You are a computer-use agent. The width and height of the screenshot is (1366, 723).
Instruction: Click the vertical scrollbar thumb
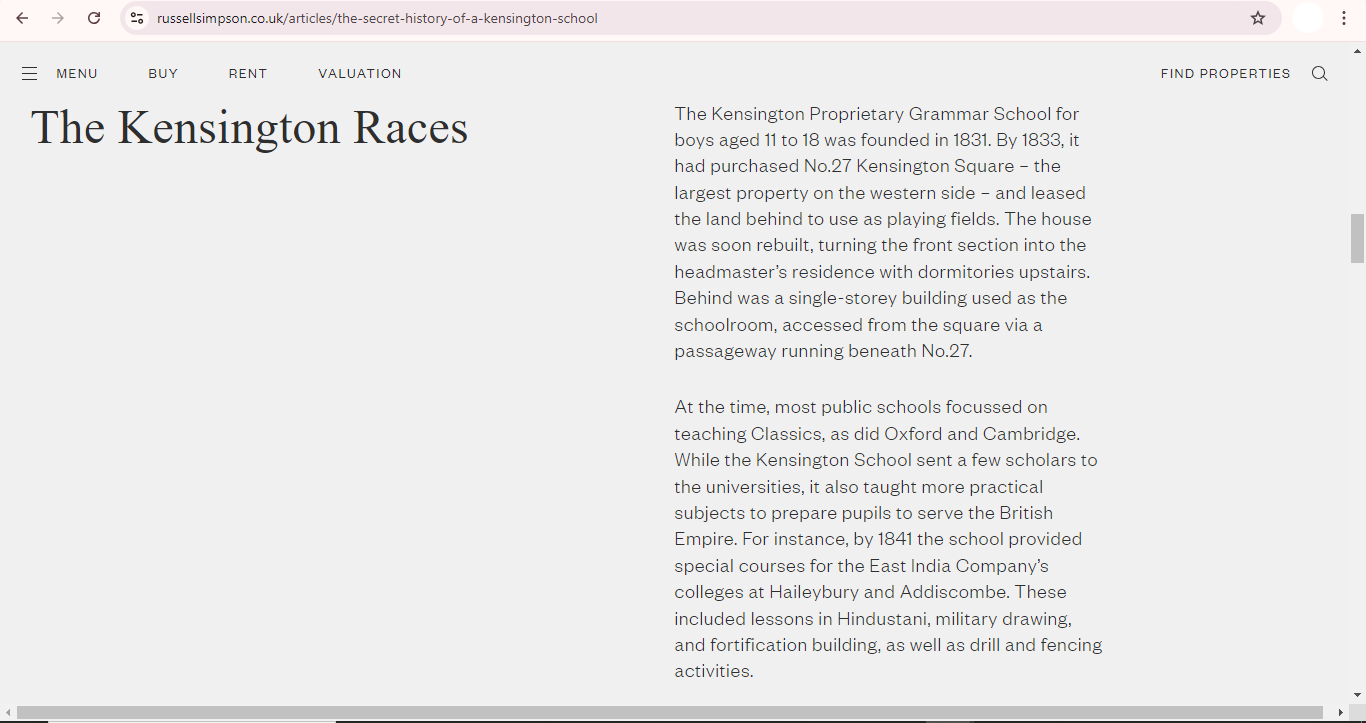click(x=1357, y=238)
